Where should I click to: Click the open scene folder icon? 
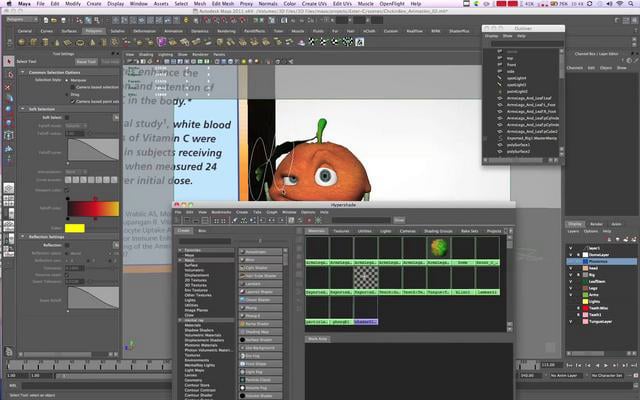click(54, 20)
